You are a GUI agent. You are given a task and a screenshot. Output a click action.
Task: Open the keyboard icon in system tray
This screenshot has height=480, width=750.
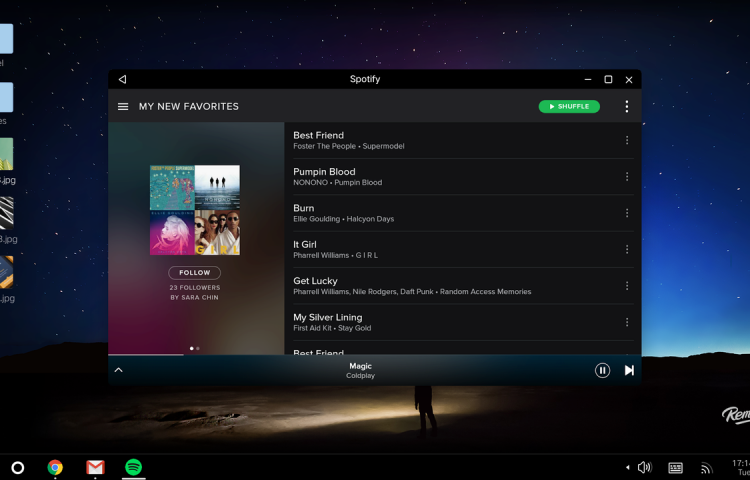676,467
